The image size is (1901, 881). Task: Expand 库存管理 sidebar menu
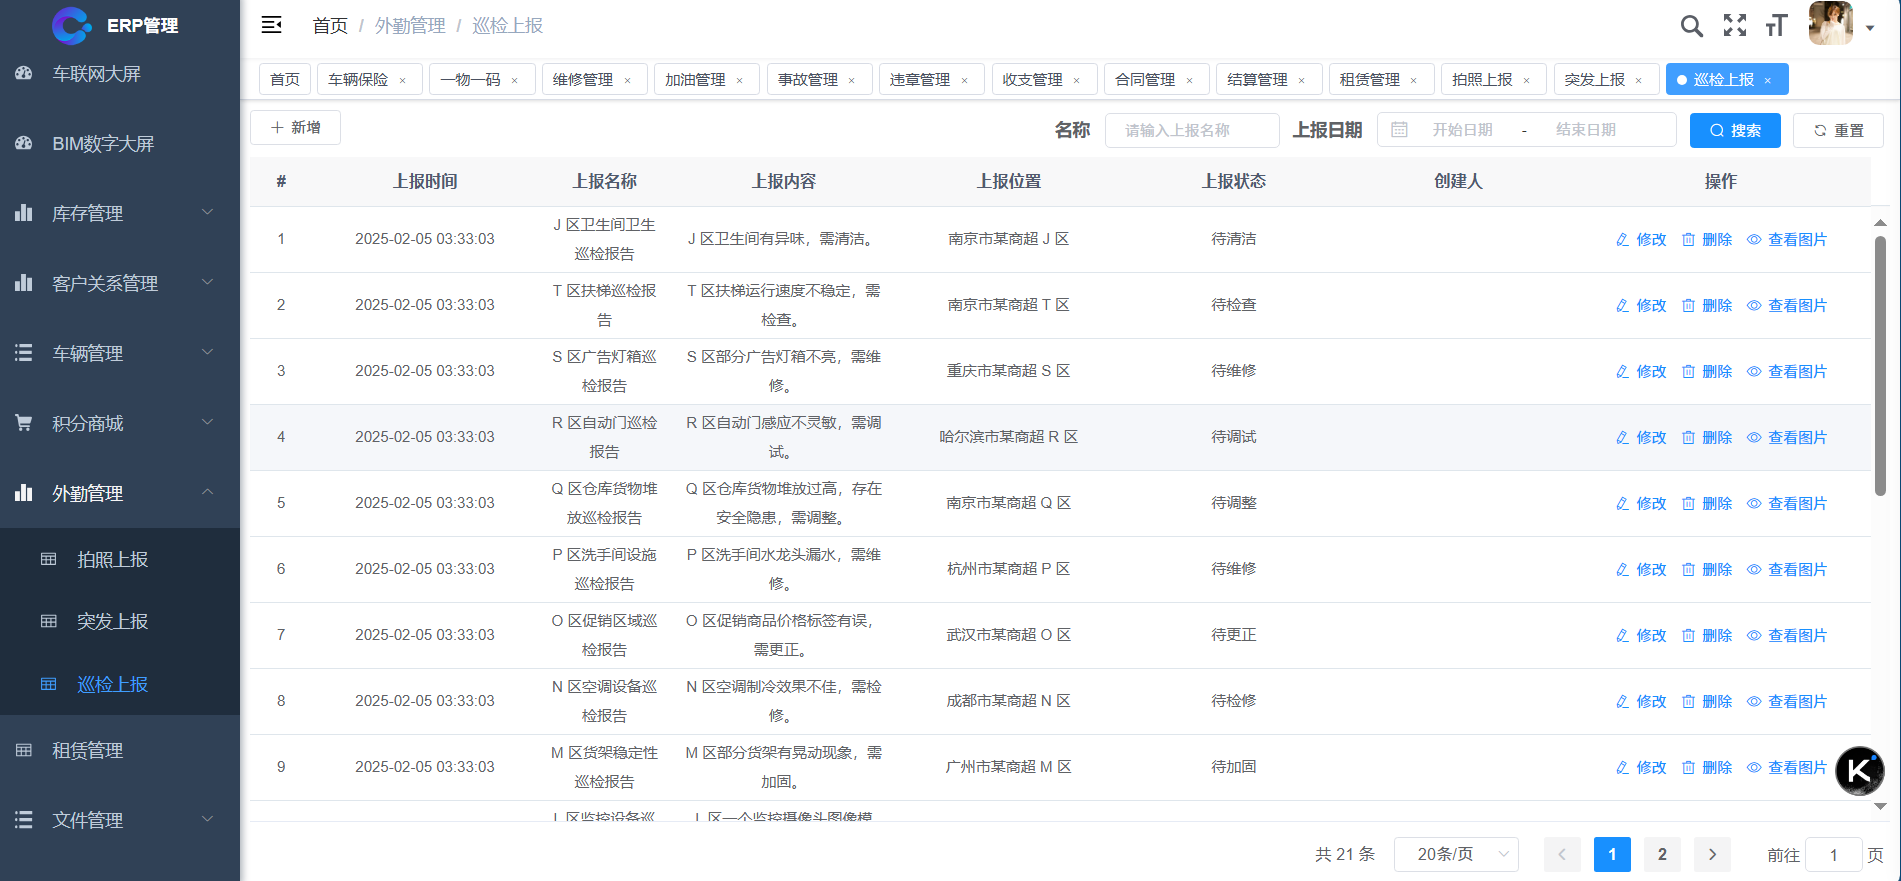click(120, 213)
